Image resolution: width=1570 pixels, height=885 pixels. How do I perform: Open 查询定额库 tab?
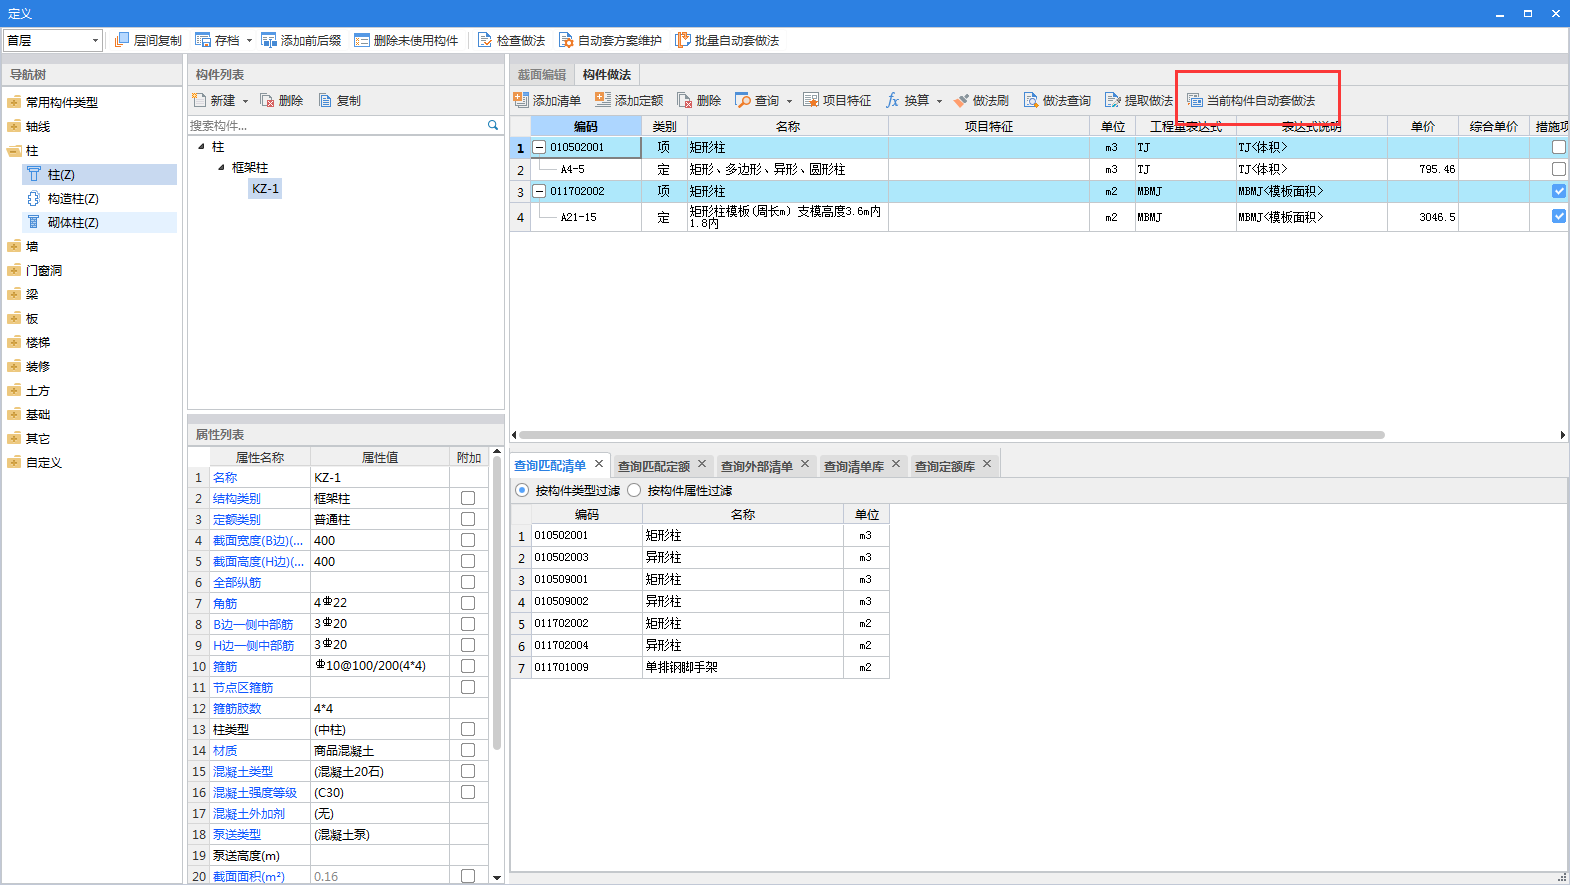945,466
